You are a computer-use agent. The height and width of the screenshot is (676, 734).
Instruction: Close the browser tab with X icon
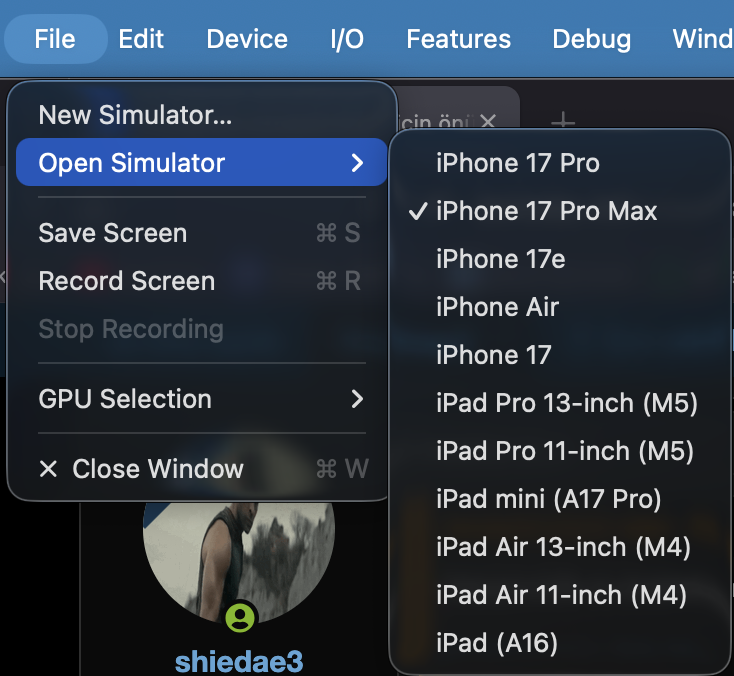(488, 122)
